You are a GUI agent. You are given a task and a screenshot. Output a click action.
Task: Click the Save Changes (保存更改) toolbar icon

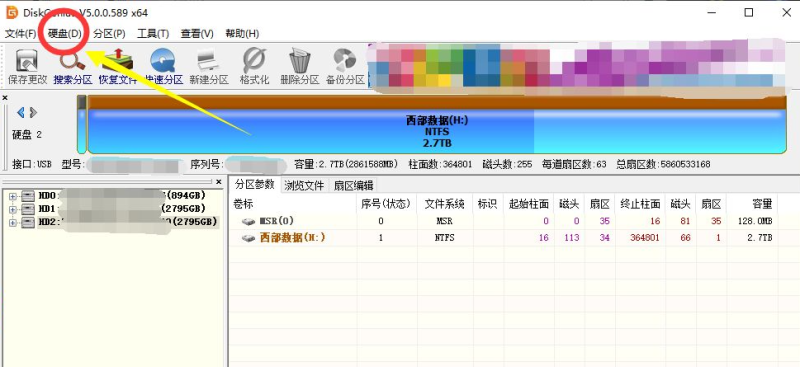pos(27,60)
